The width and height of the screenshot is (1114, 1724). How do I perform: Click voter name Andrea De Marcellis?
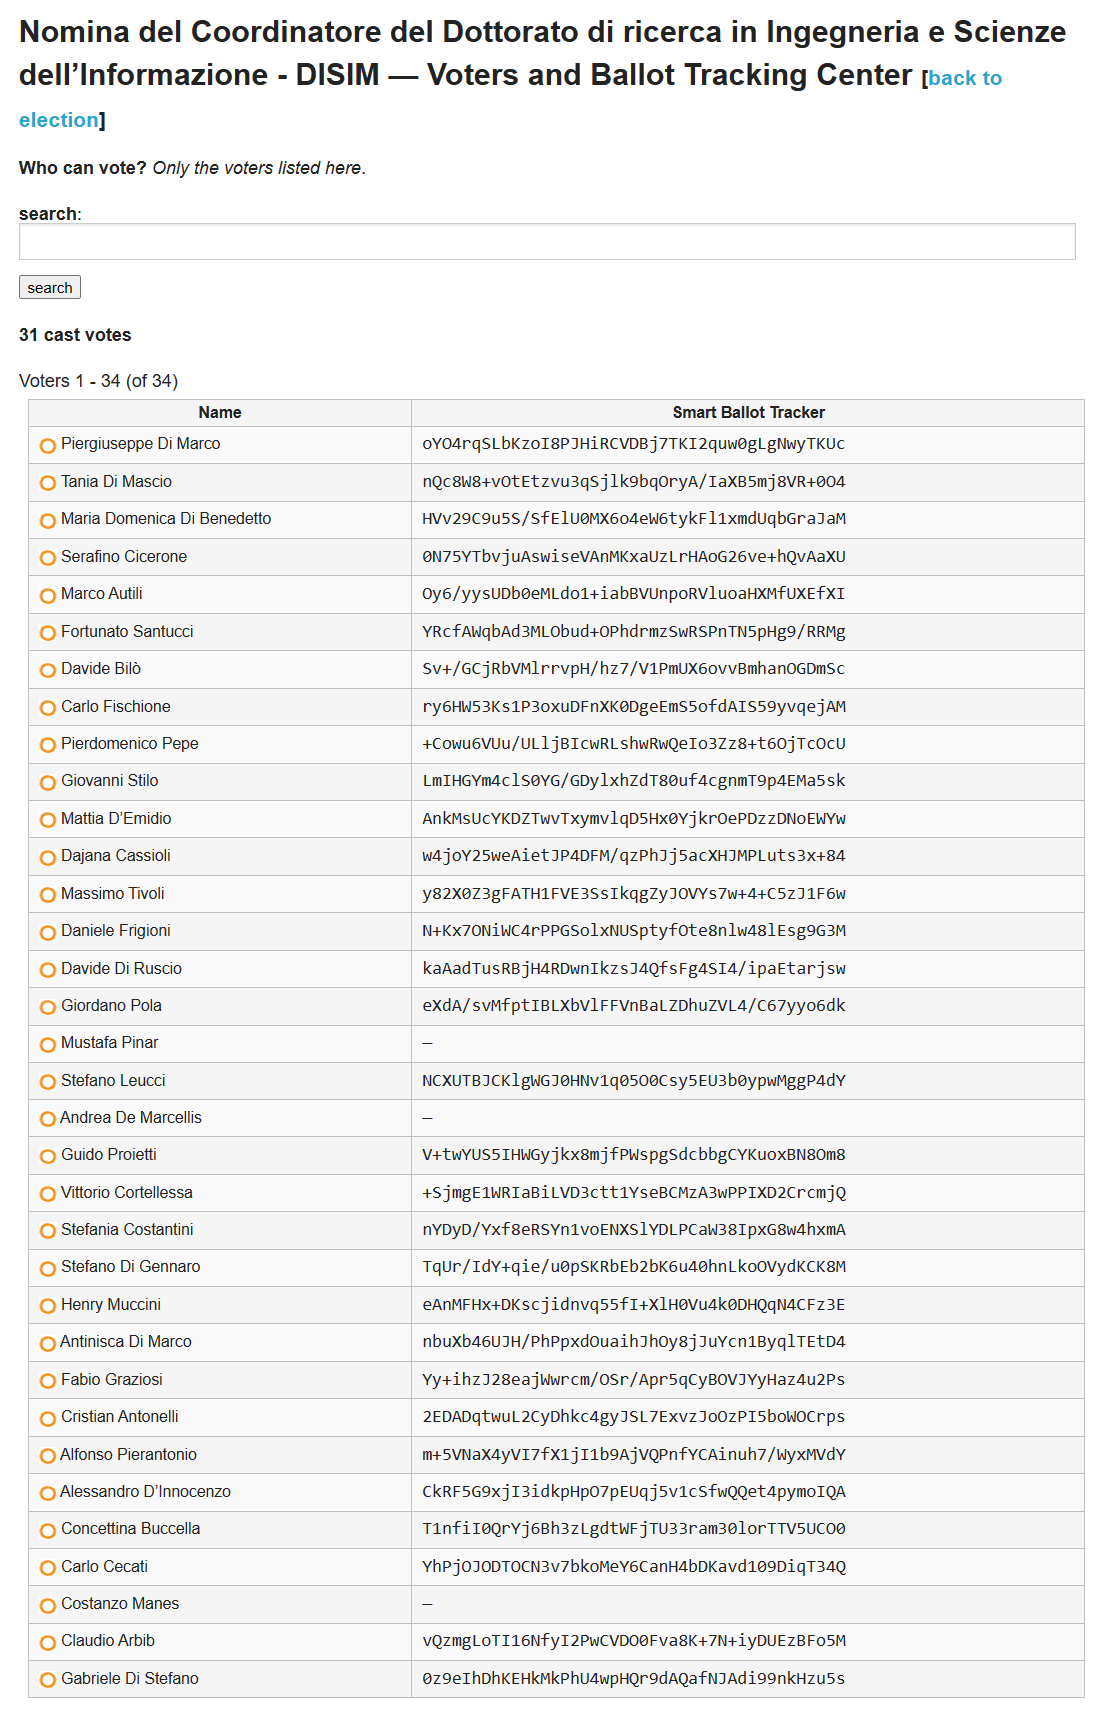tap(131, 1118)
